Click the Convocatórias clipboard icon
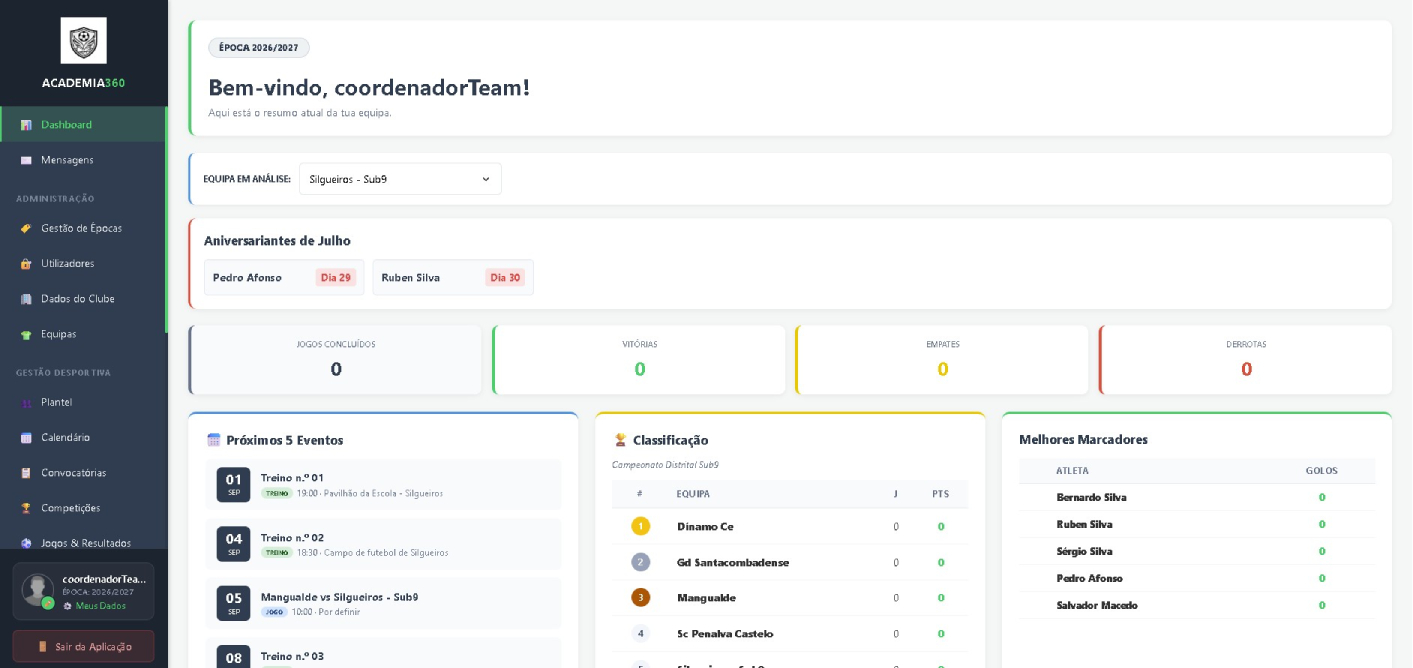The height and width of the screenshot is (668, 1413). pos(26,473)
